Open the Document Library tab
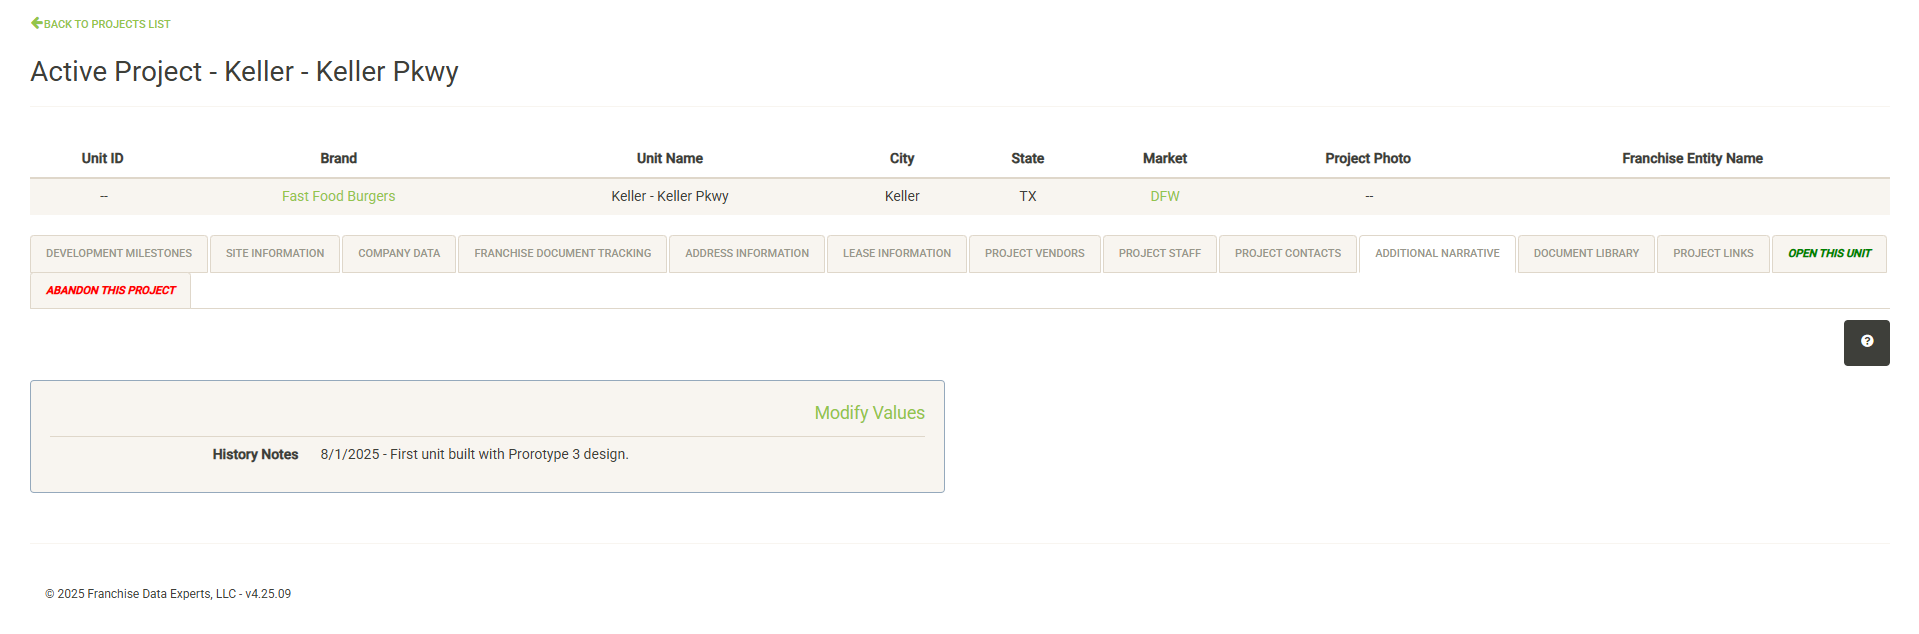This screenshot has width=1919, height=634. click(1585, 254)
